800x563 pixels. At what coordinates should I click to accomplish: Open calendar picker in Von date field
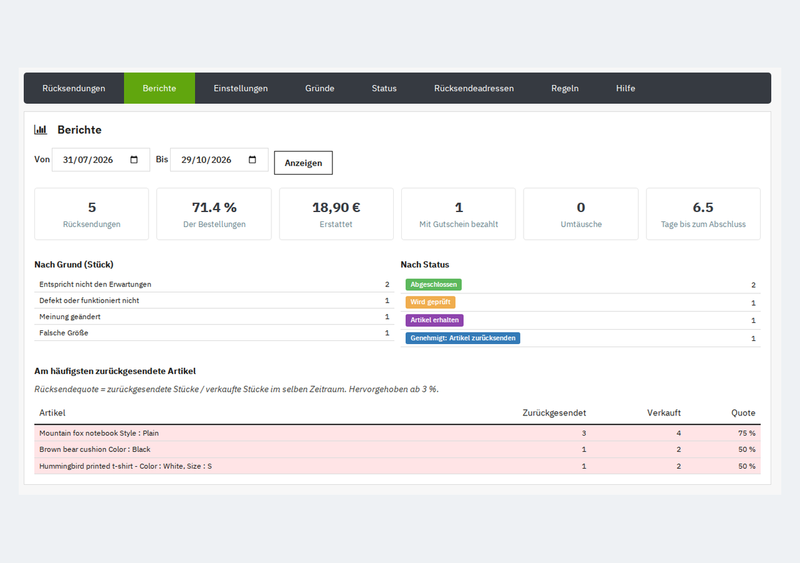(x=134, y=160)
